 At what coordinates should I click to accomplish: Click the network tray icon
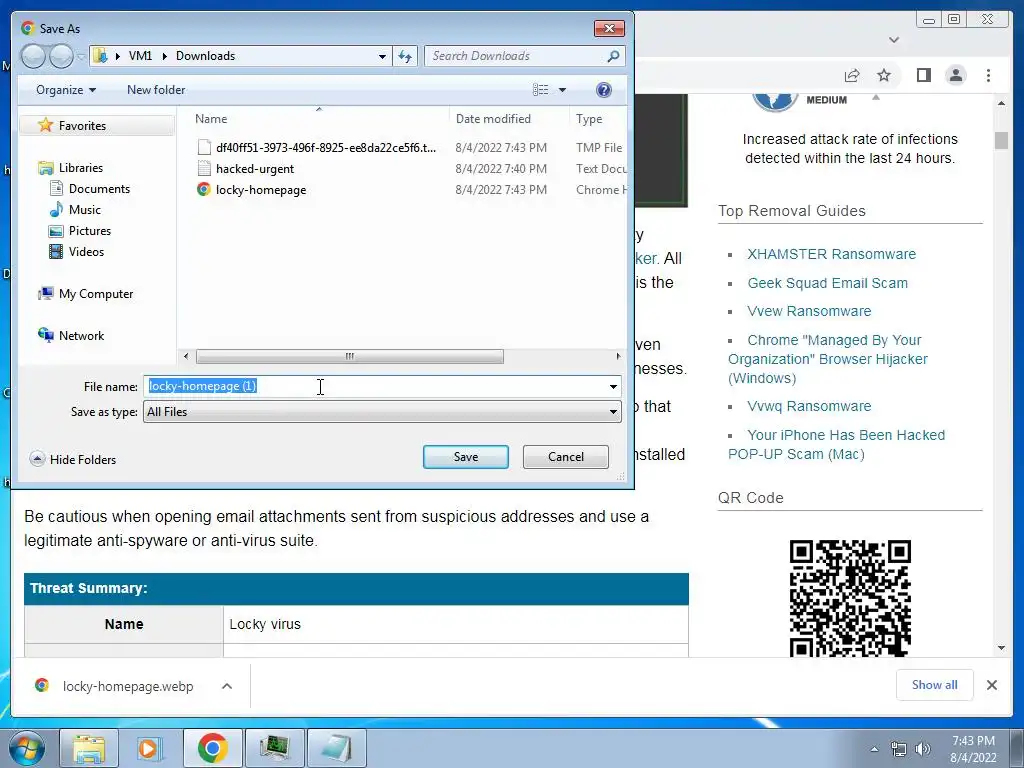pyautogui.click(x=899, y=749)
